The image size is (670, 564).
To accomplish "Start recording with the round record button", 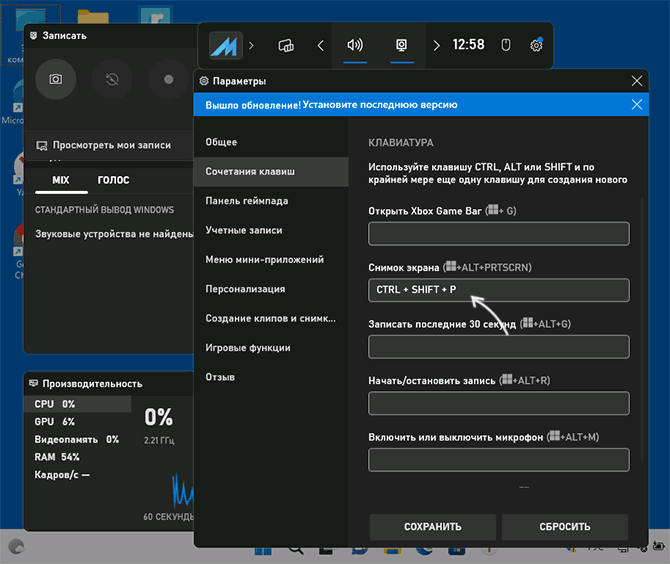I will (169, 79).
